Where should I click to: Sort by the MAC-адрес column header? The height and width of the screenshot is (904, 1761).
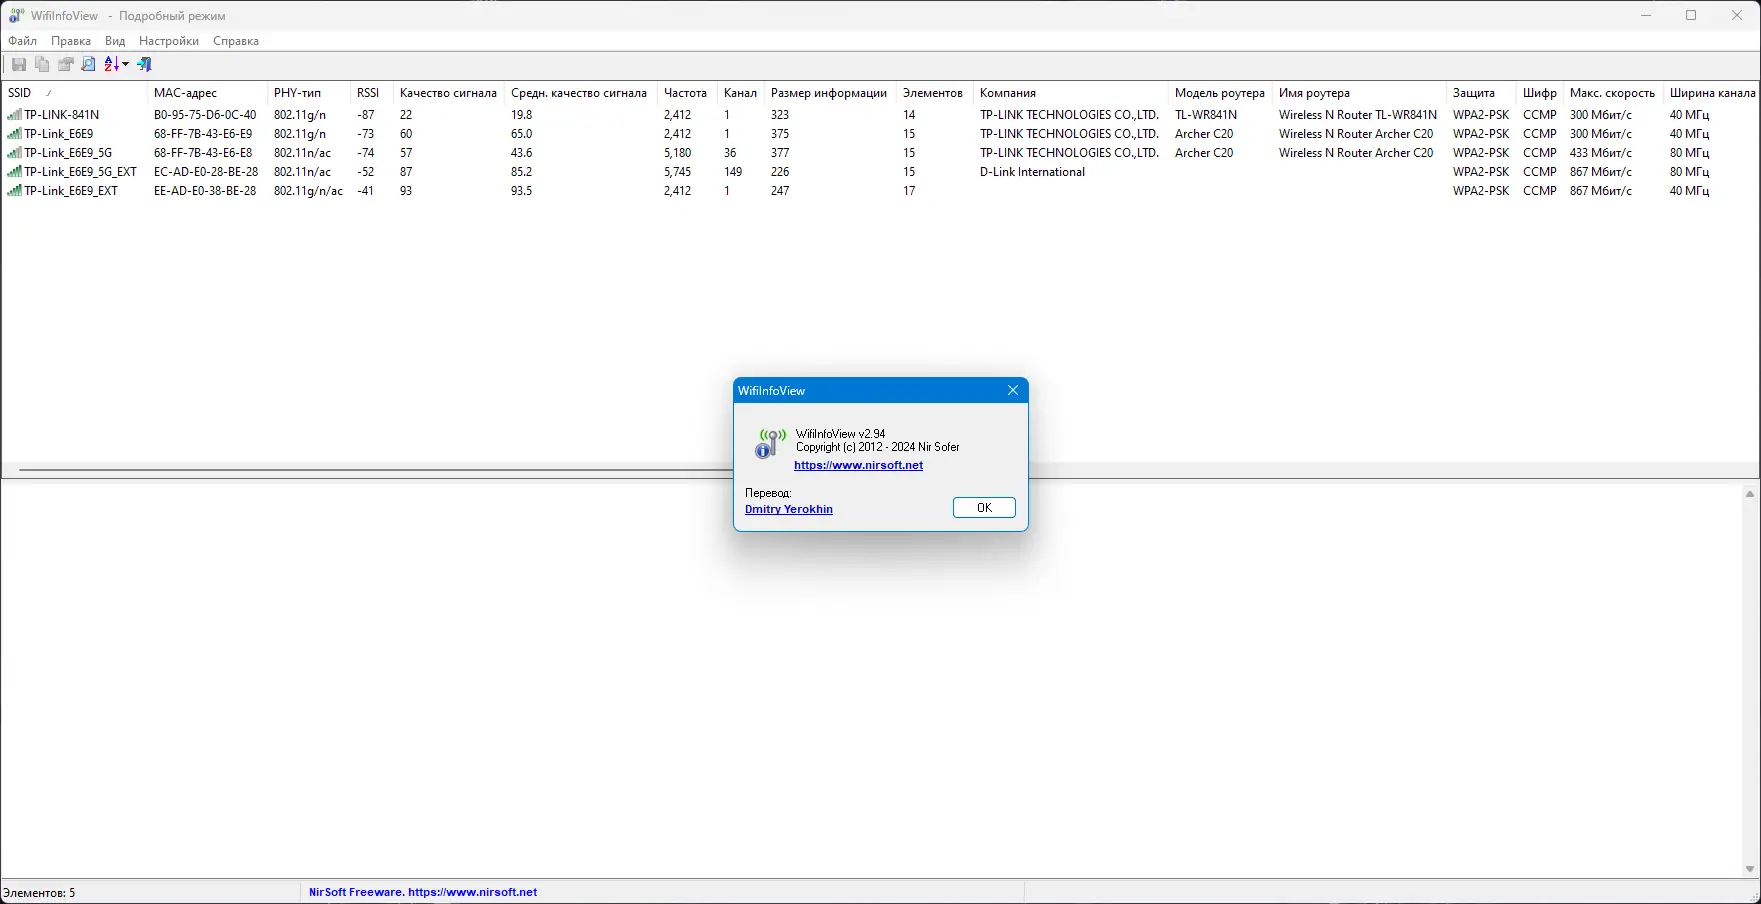[207, 93]
